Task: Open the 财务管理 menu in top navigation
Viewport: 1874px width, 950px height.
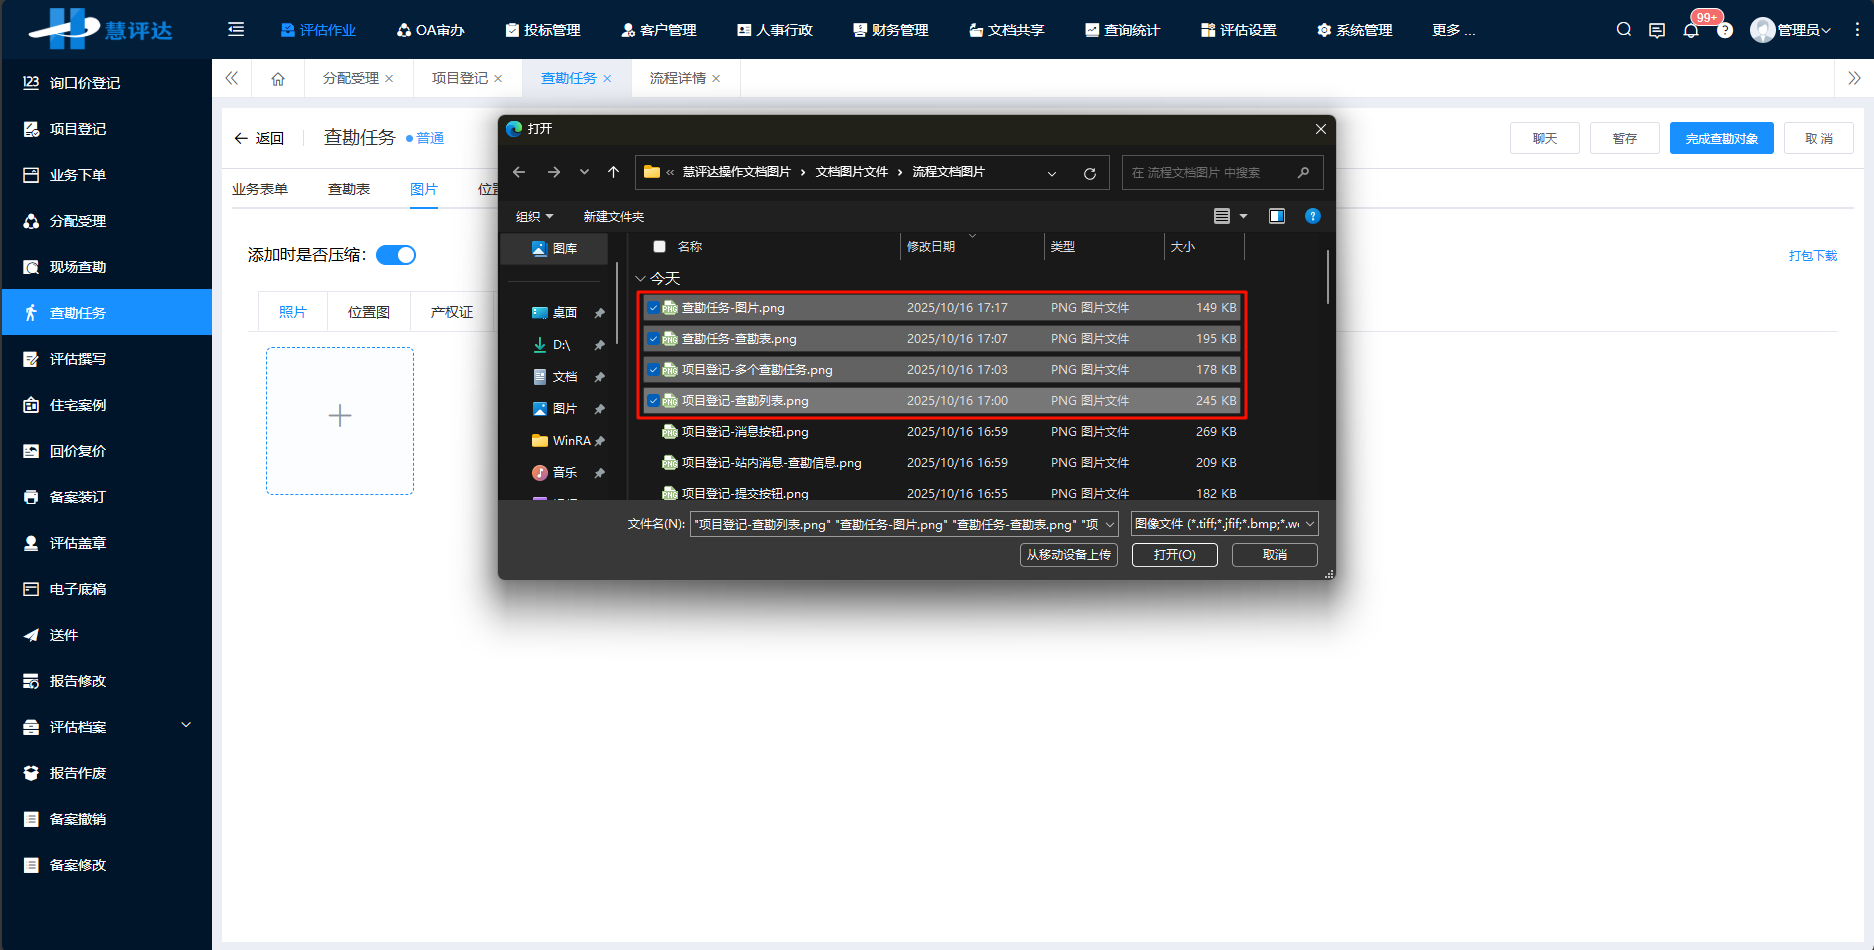Action: (890, 30)
